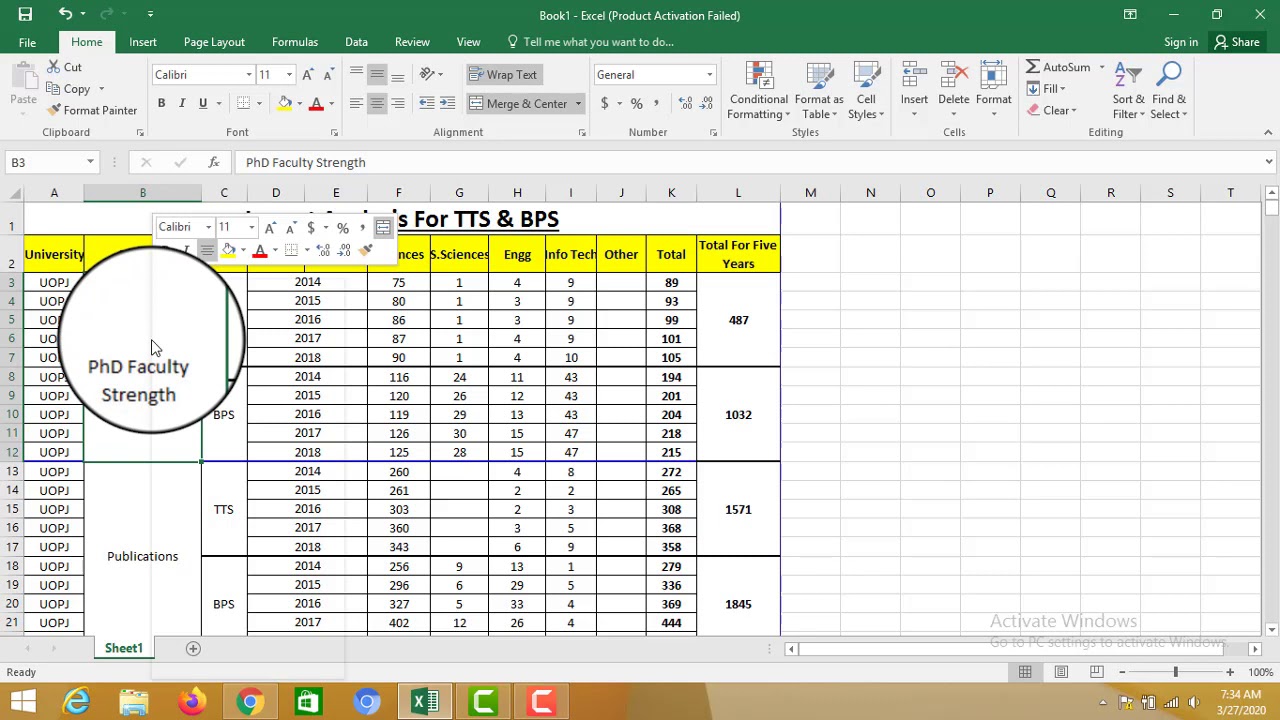Switch to the Page Layout tab
1280x720 pixels.
pos(214,42)
